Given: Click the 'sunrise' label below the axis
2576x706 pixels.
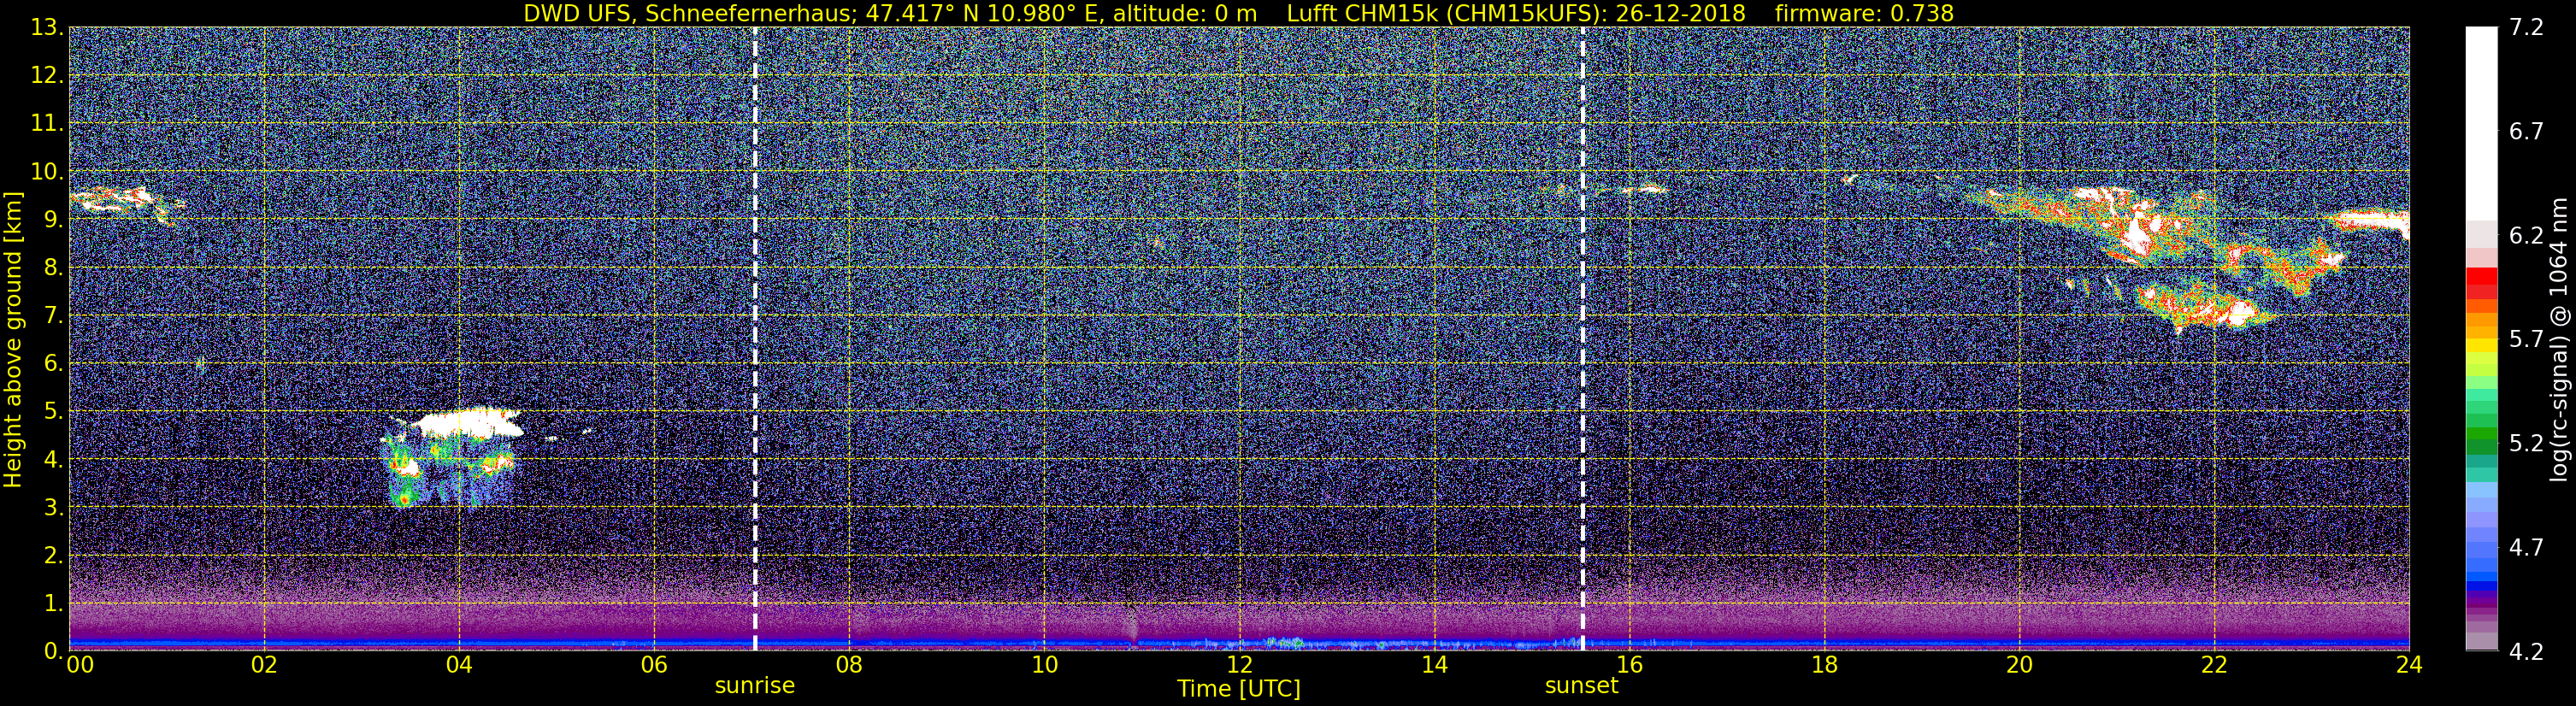Looking at the screenshot, I should (x=755, y=686).
